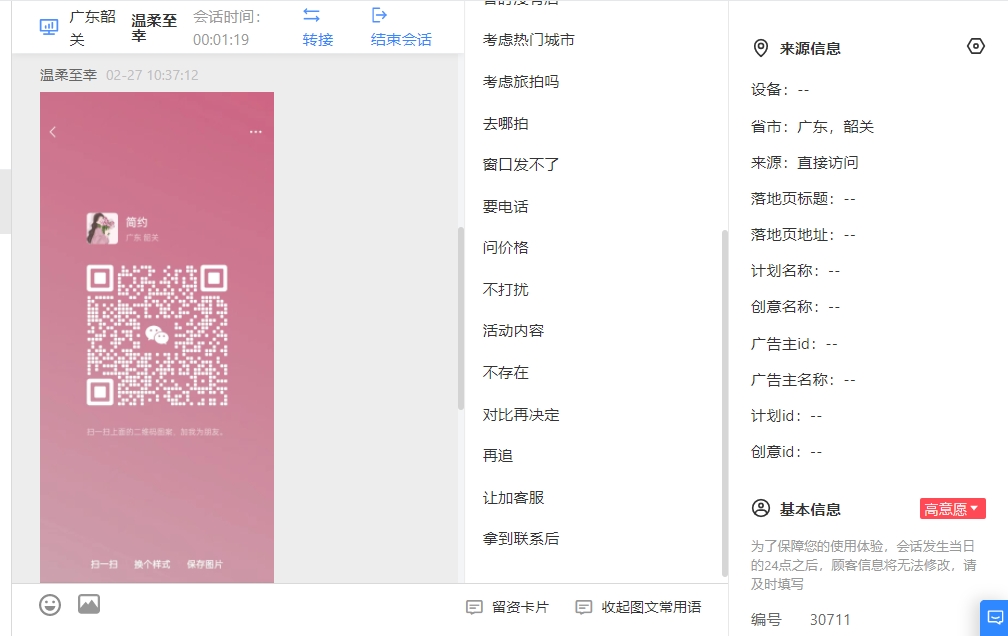
Task: Collapse phrases with 收起图文常用语
Action: (x=638, y=607)
